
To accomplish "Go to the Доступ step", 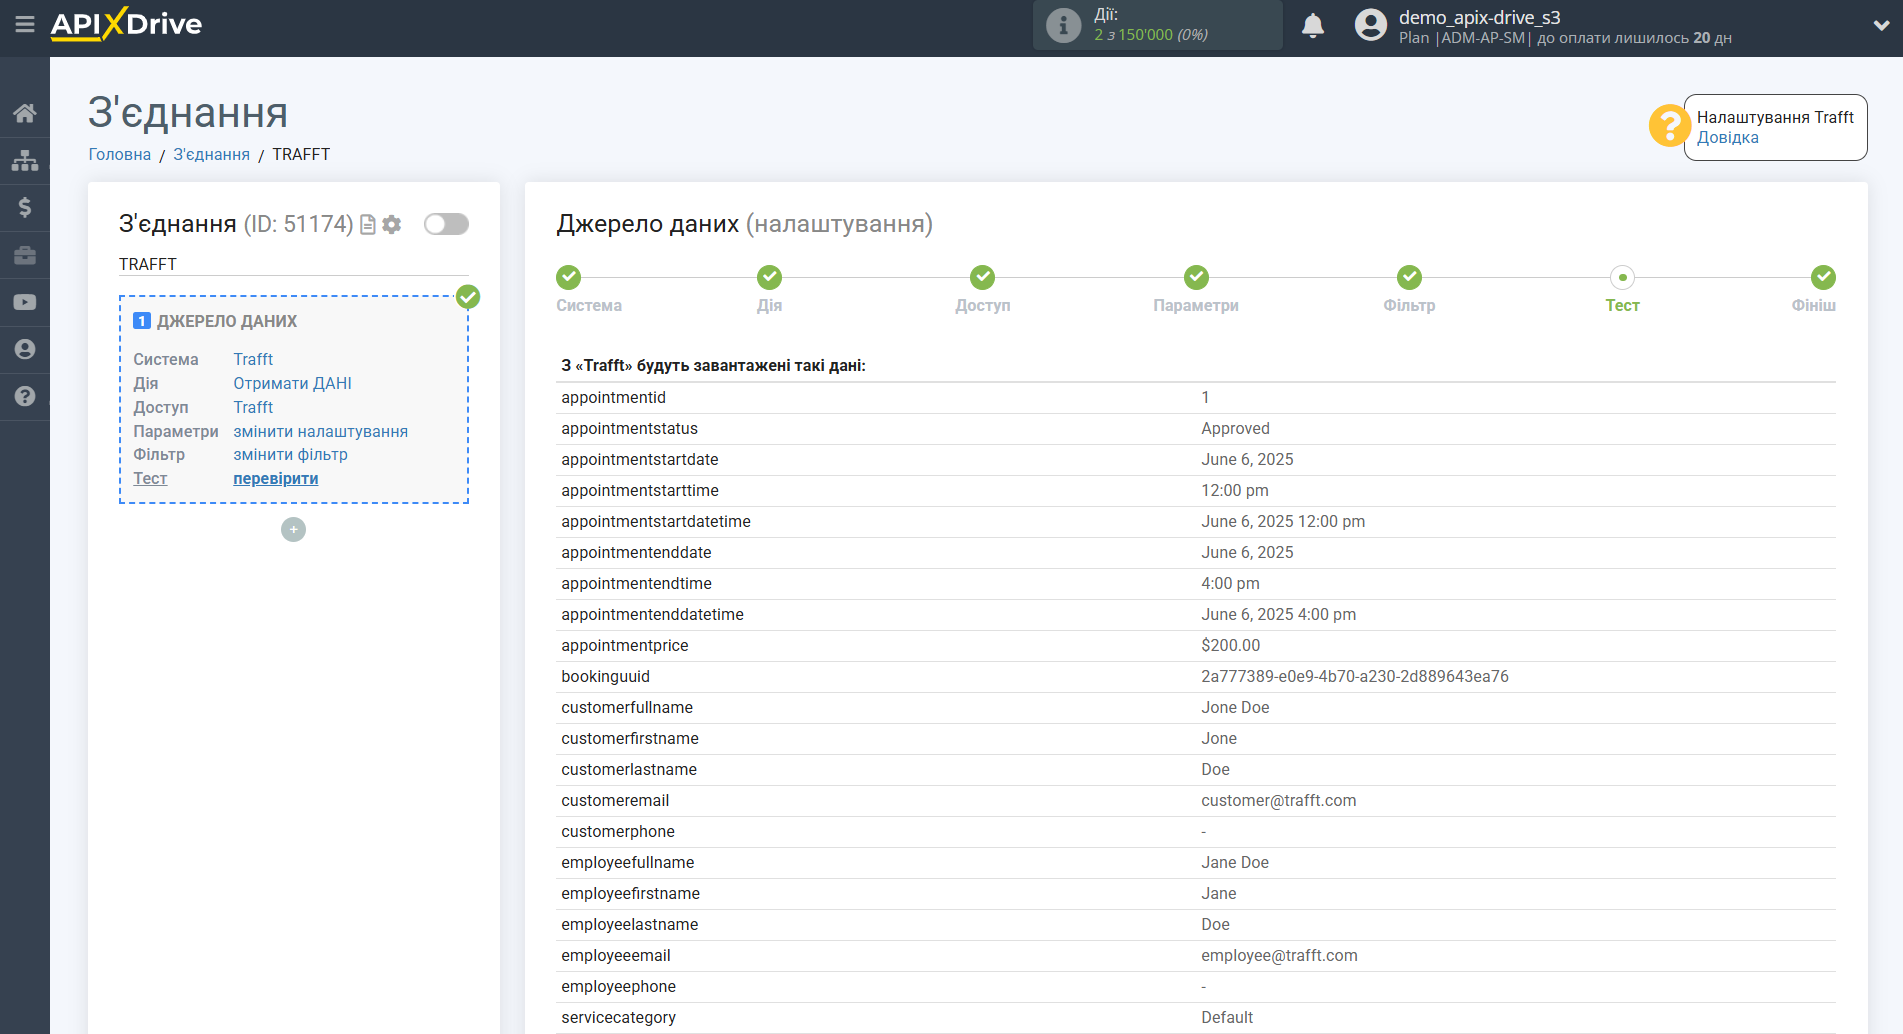I will tap(983, 277).
